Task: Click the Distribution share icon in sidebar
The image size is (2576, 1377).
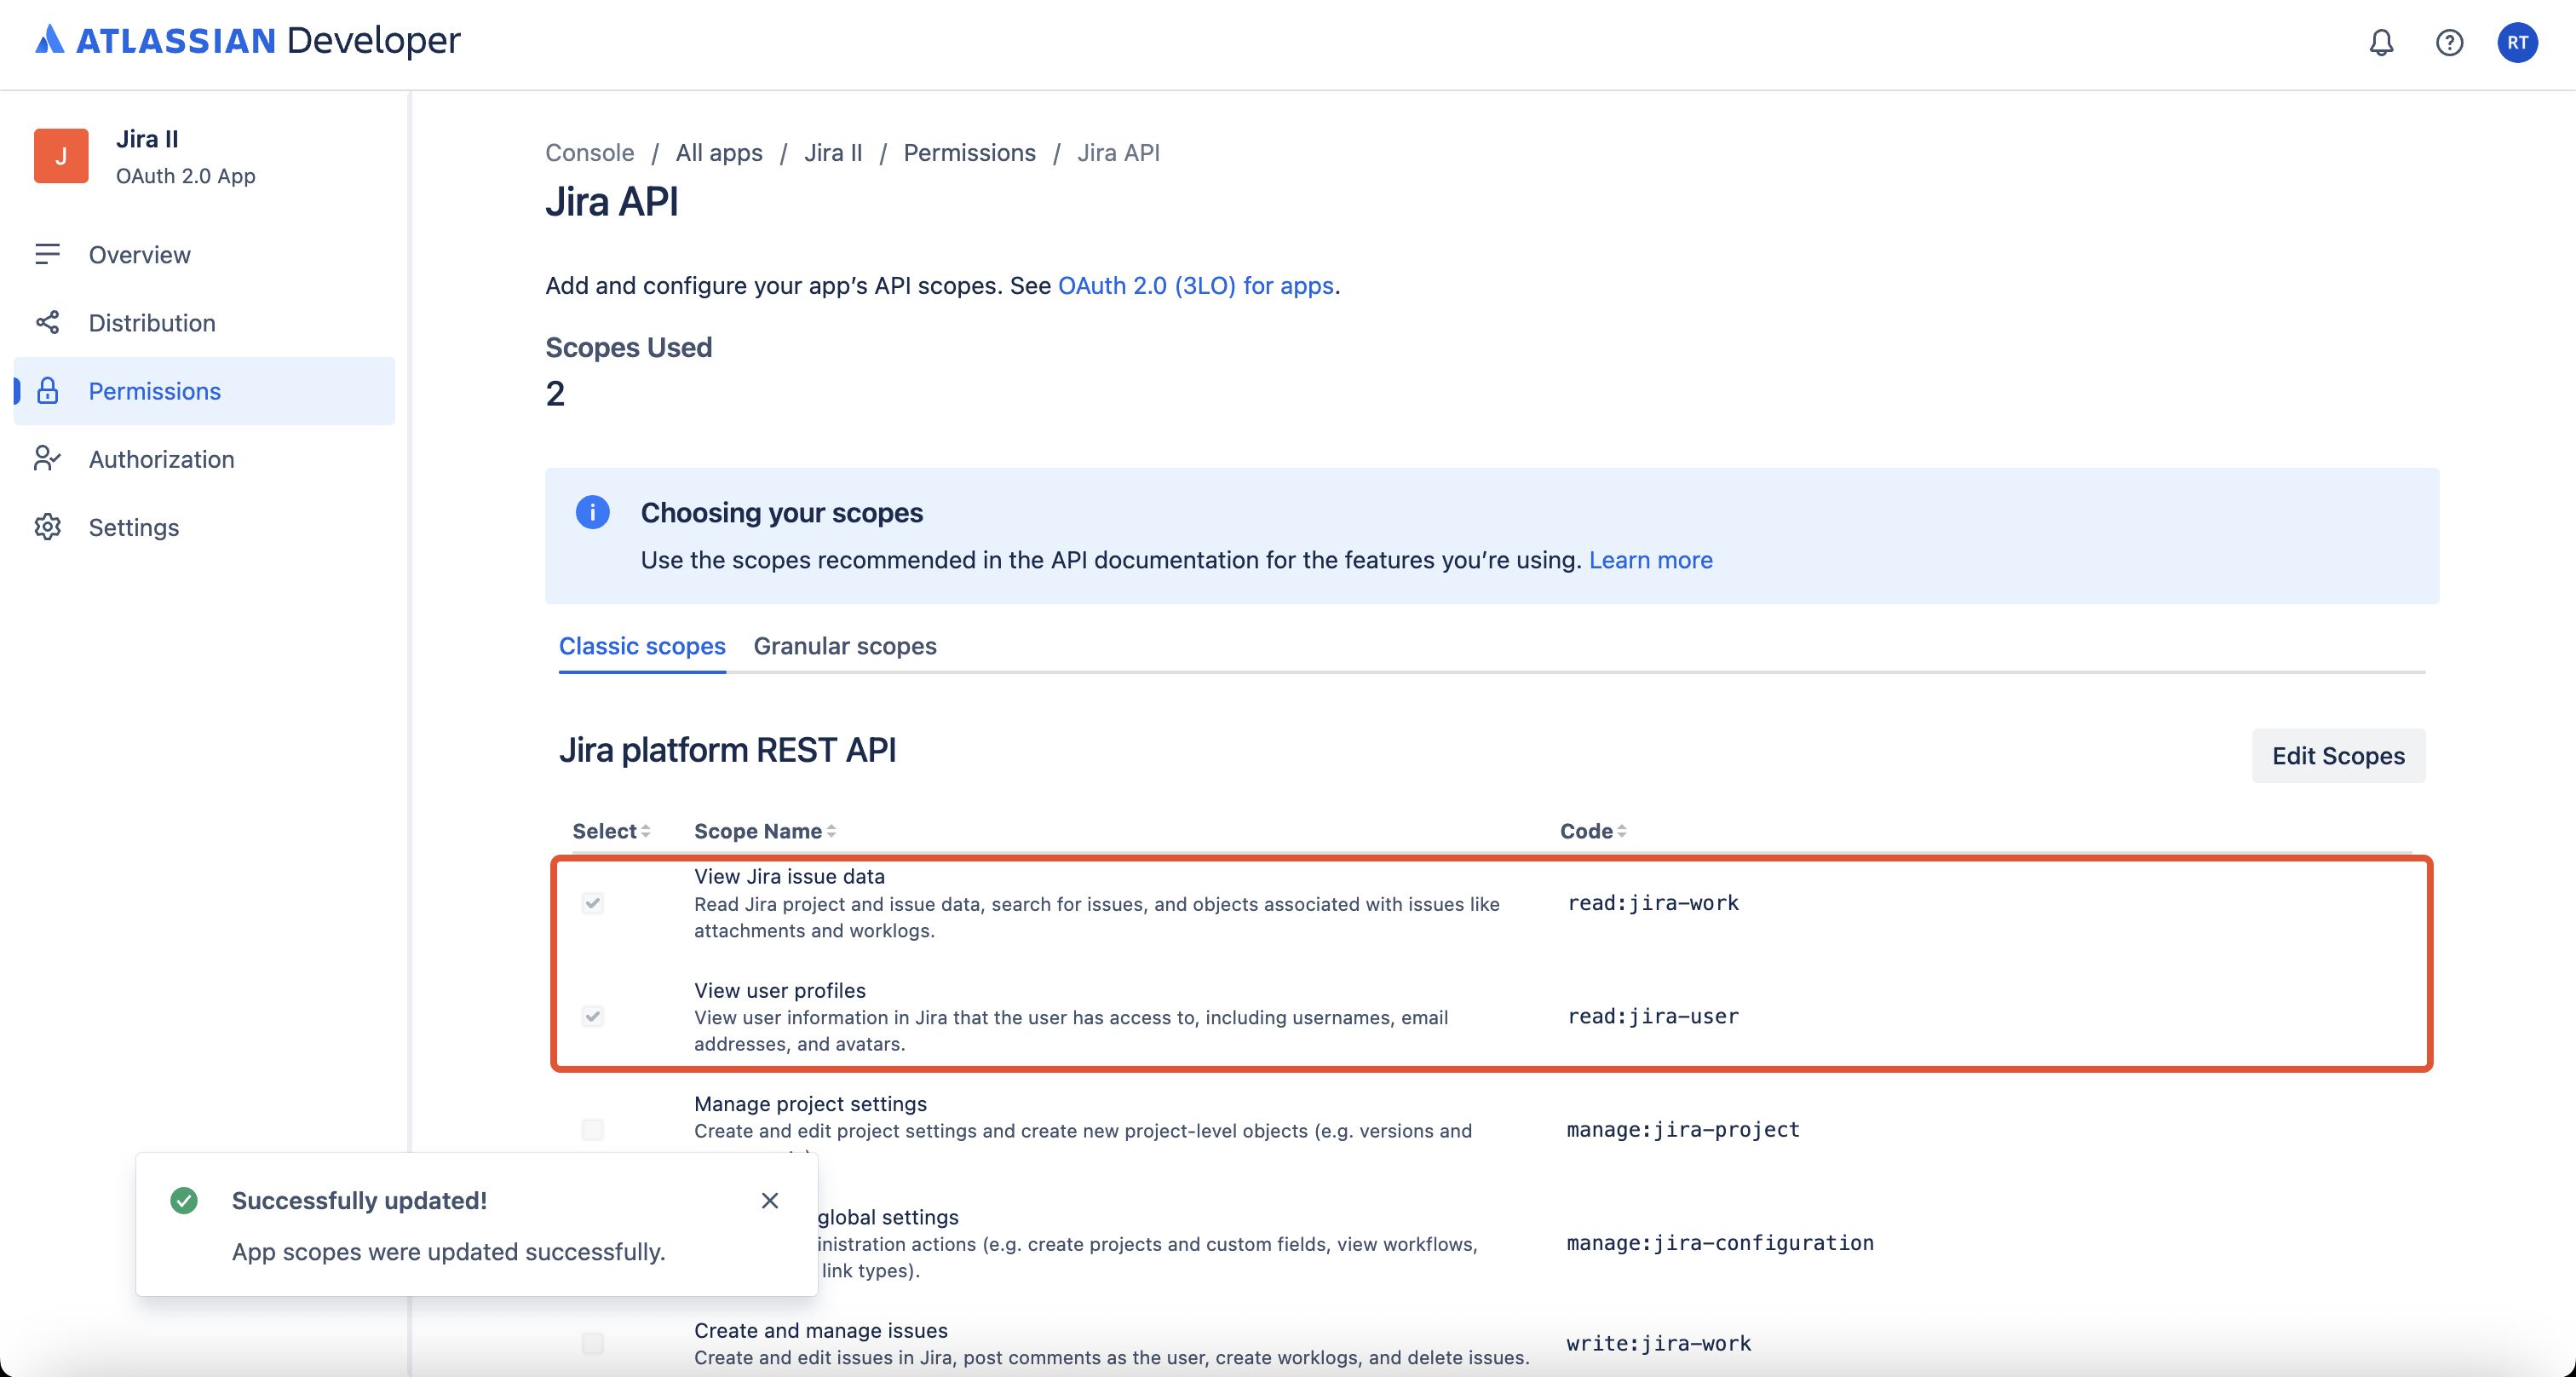Action: (x=47, y=322)
